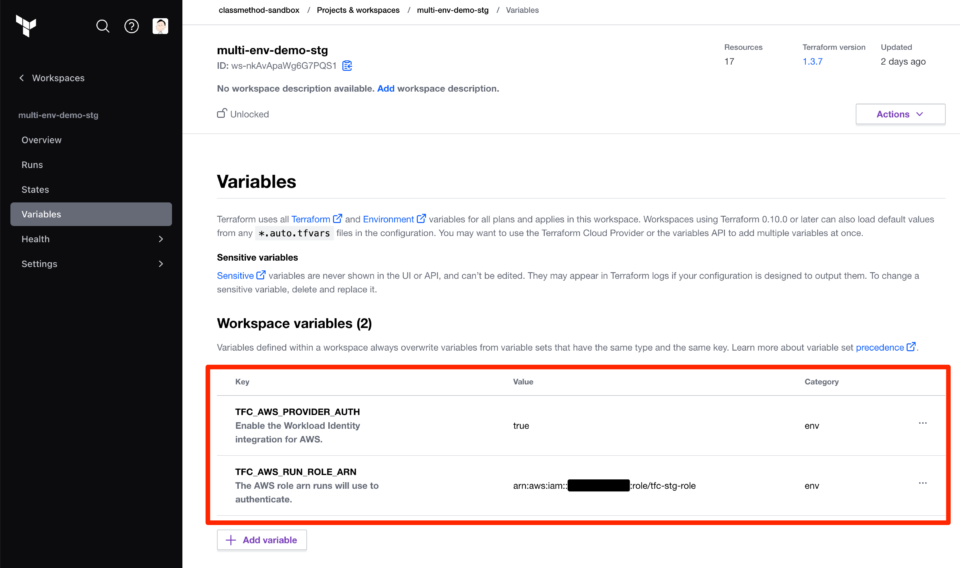
Task: Open the help question mark icon
Action: click(x=132, y=26)
